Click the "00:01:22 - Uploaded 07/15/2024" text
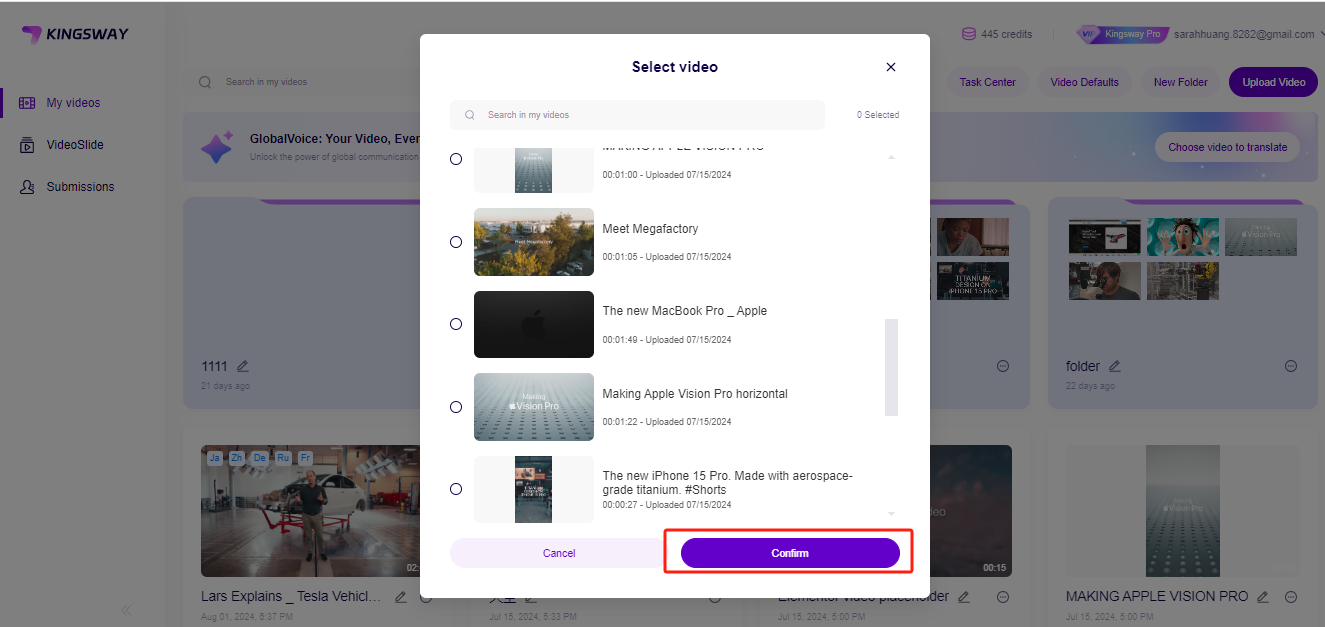 coord(667,422)
